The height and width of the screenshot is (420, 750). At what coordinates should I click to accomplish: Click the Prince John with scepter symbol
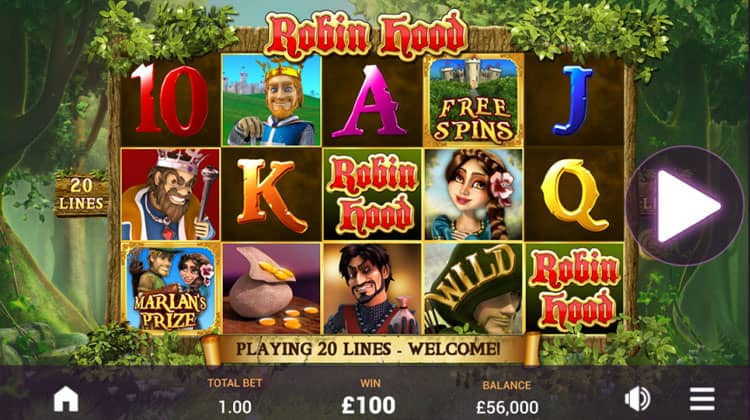click(x=171, y=194)
